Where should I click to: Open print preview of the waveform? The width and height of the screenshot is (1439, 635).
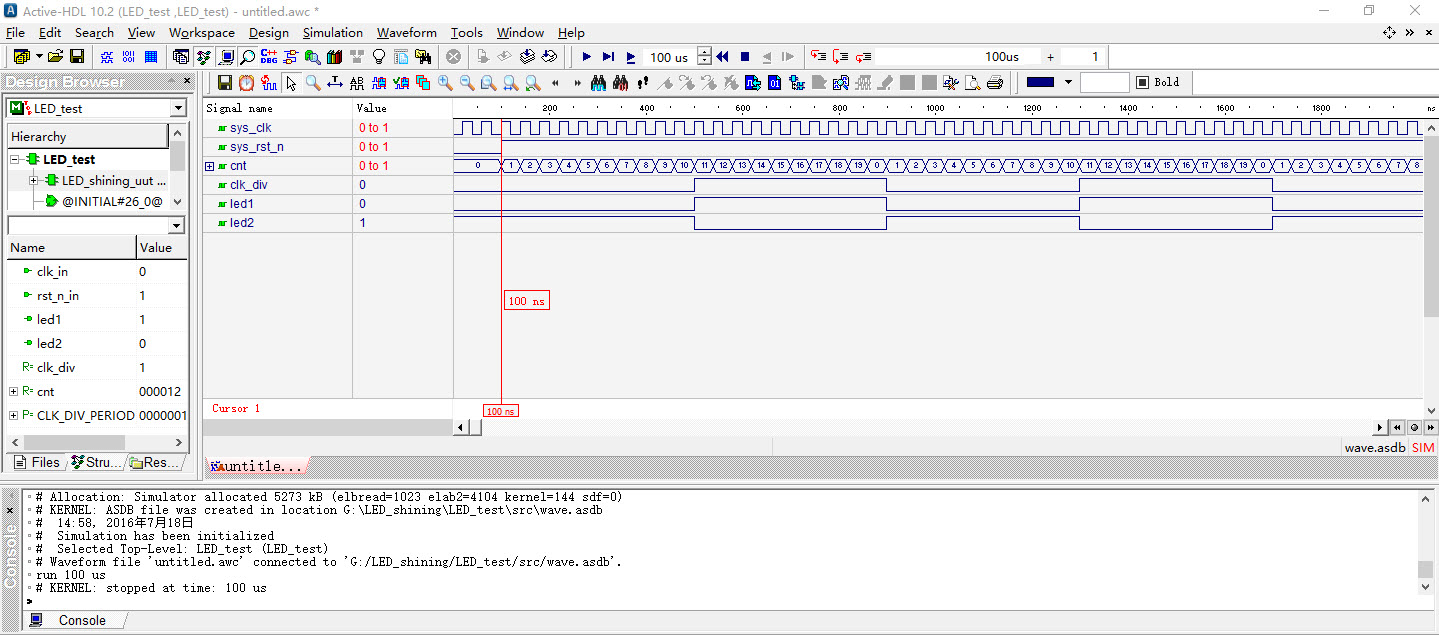point(973,83)
